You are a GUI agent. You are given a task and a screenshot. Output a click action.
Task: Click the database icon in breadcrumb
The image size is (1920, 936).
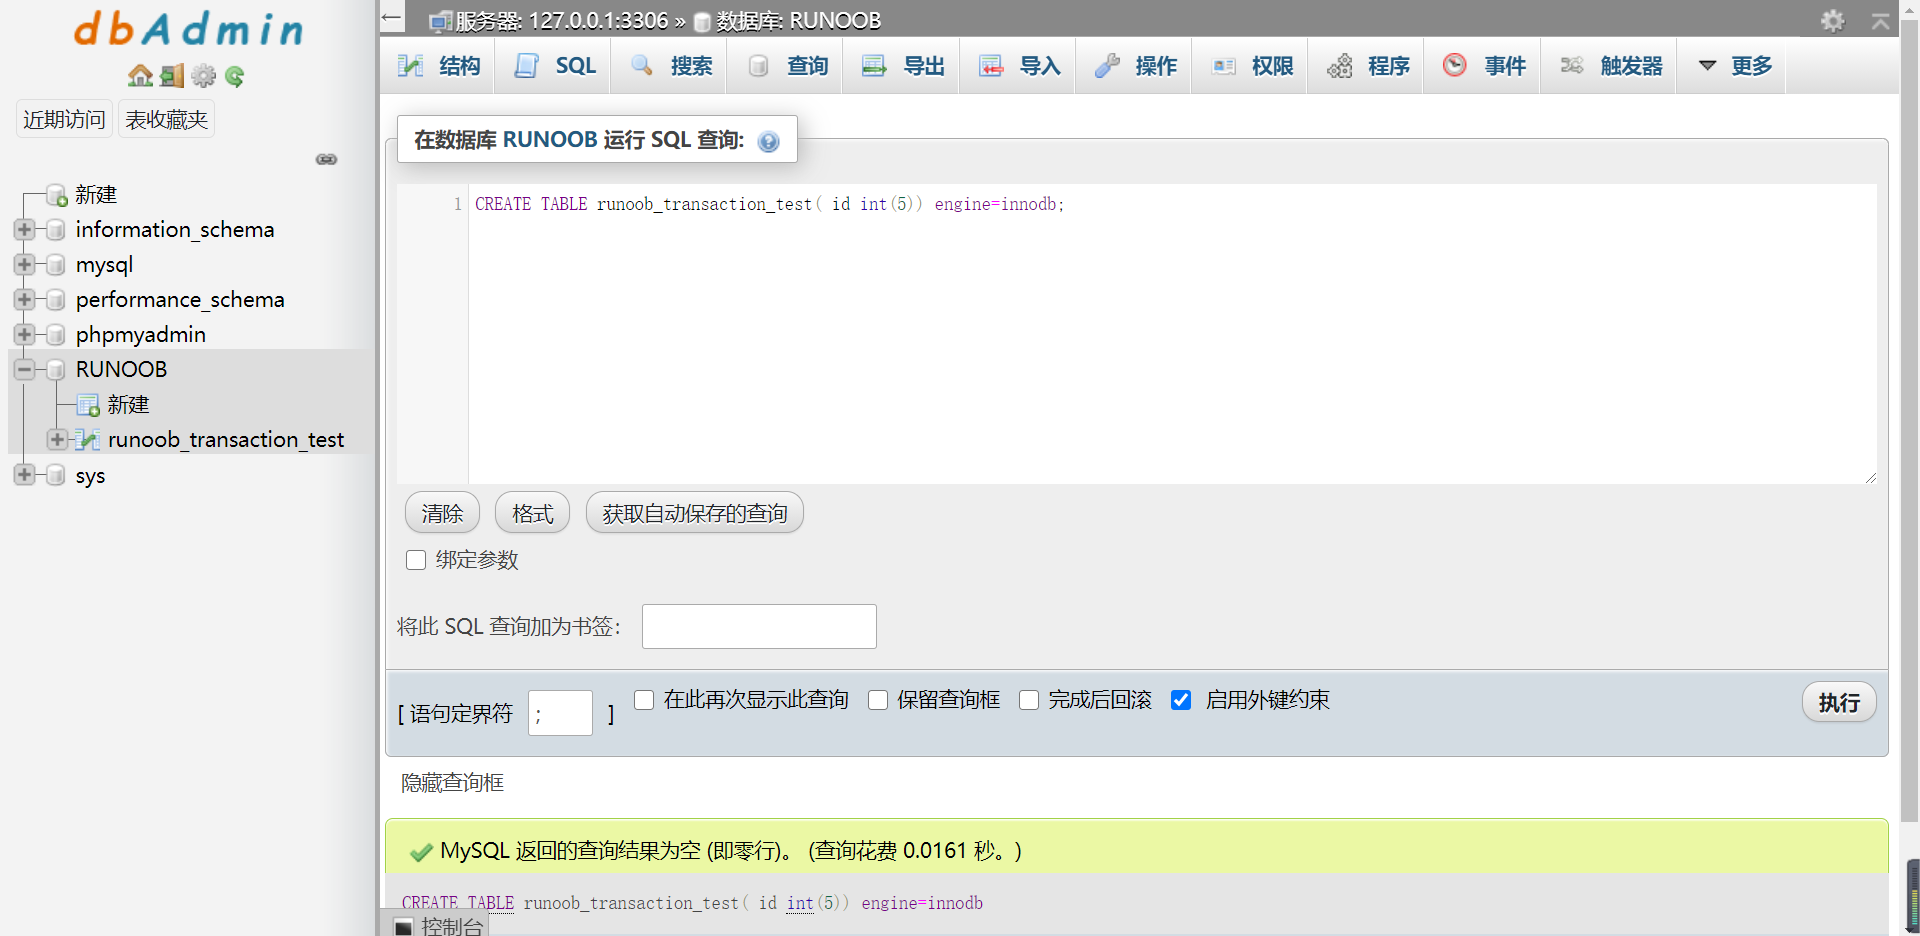tap(702, 21)
